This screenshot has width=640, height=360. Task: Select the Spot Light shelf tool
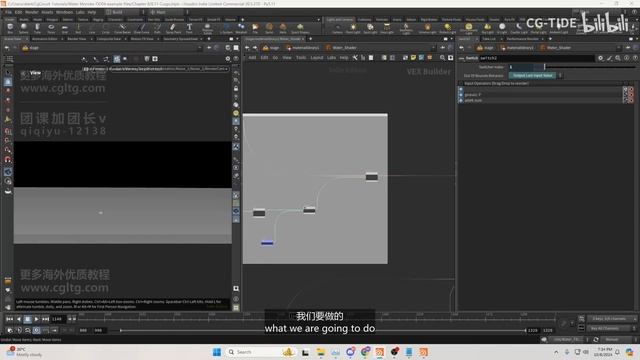pos(370,28)
